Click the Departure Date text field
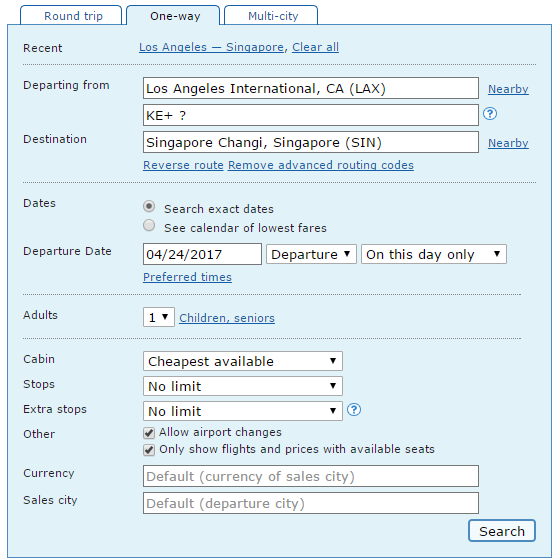The height and width of the screenshot is (559, 554). [202, 254]
